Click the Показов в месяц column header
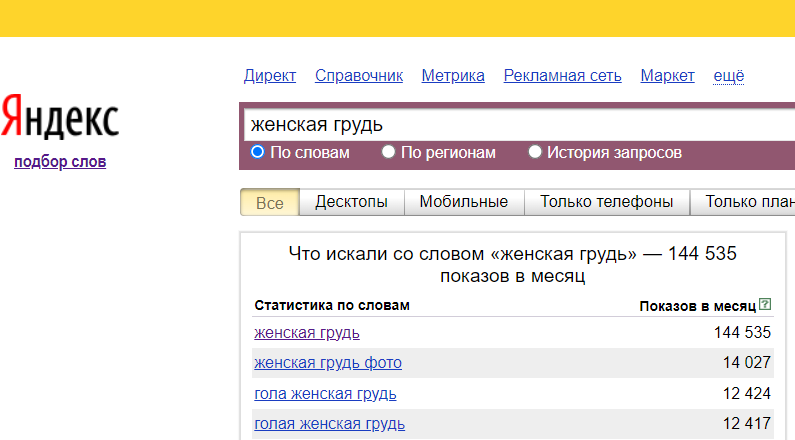The image size is (795, 440). [x=698, y=306]
